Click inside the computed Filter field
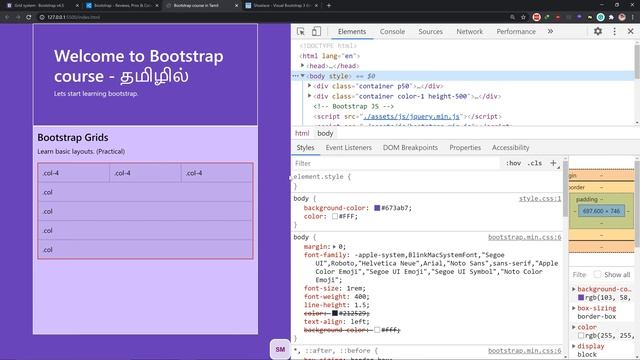The width and height of the screenshot is (640, 360). tap(580, 275)
